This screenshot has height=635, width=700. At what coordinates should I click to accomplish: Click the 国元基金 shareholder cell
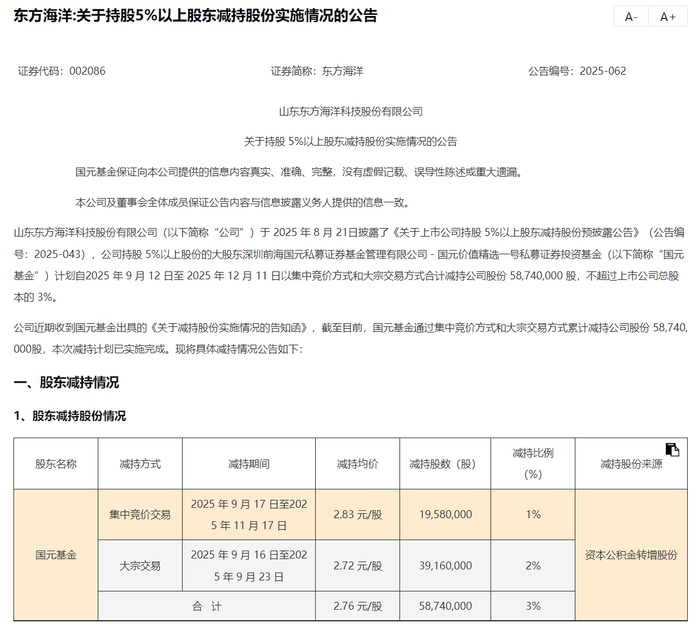tap(56, 555)
